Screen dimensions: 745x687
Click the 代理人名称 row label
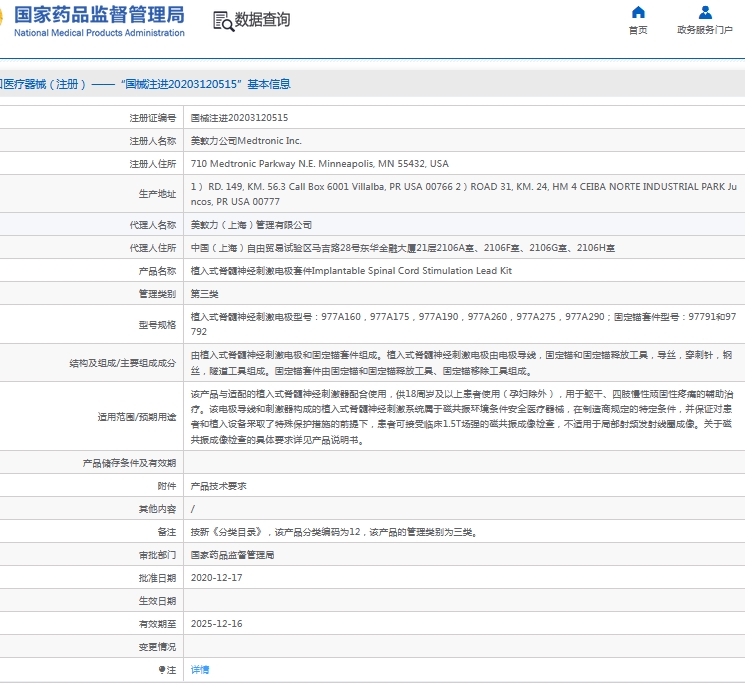click(x=153, y=225)
